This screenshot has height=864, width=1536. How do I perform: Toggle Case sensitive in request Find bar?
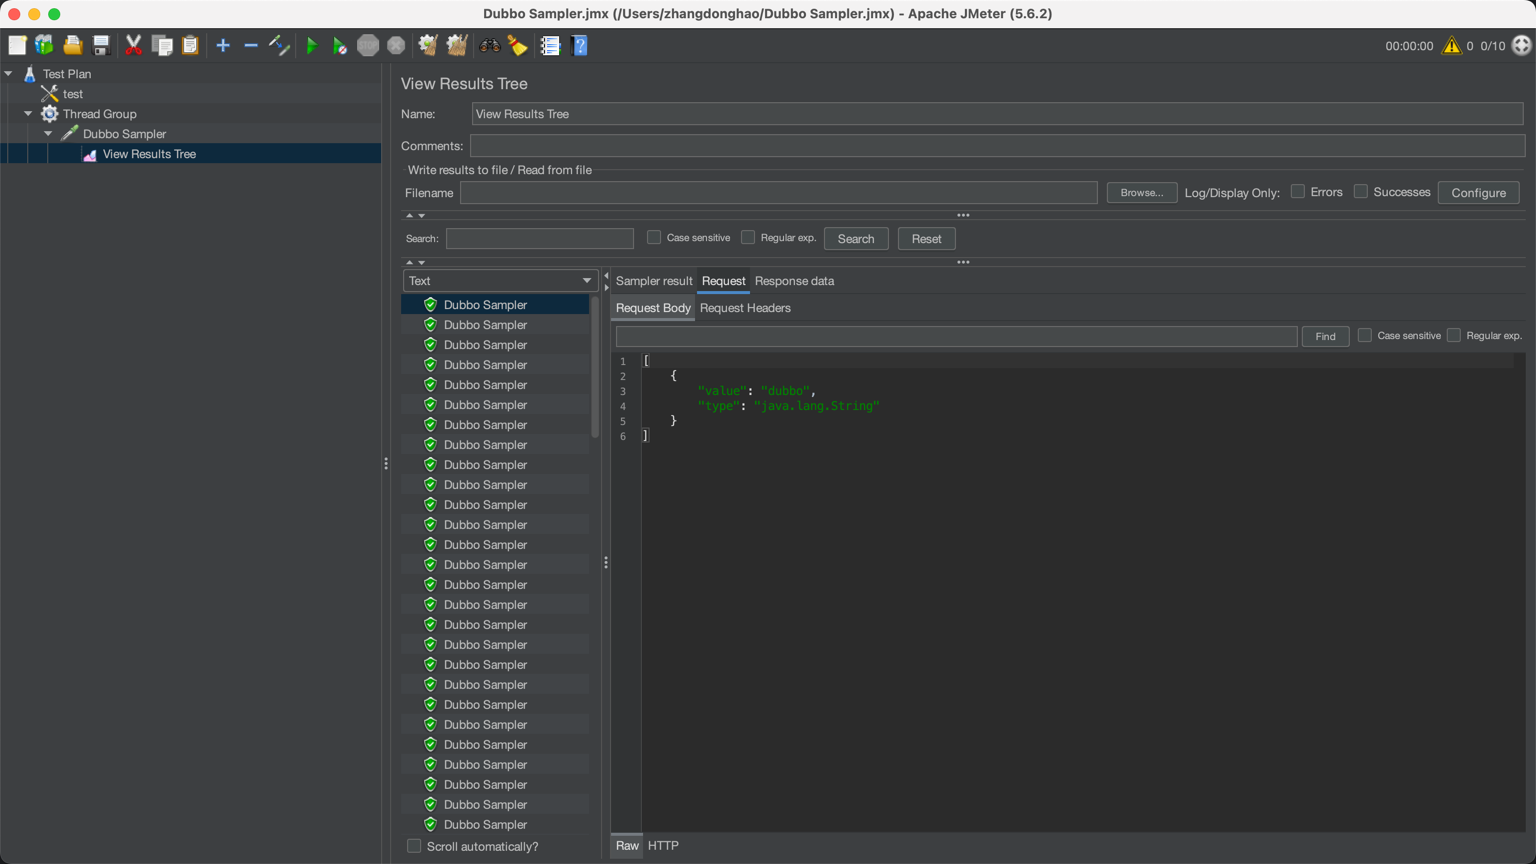tap(1365, 335)
